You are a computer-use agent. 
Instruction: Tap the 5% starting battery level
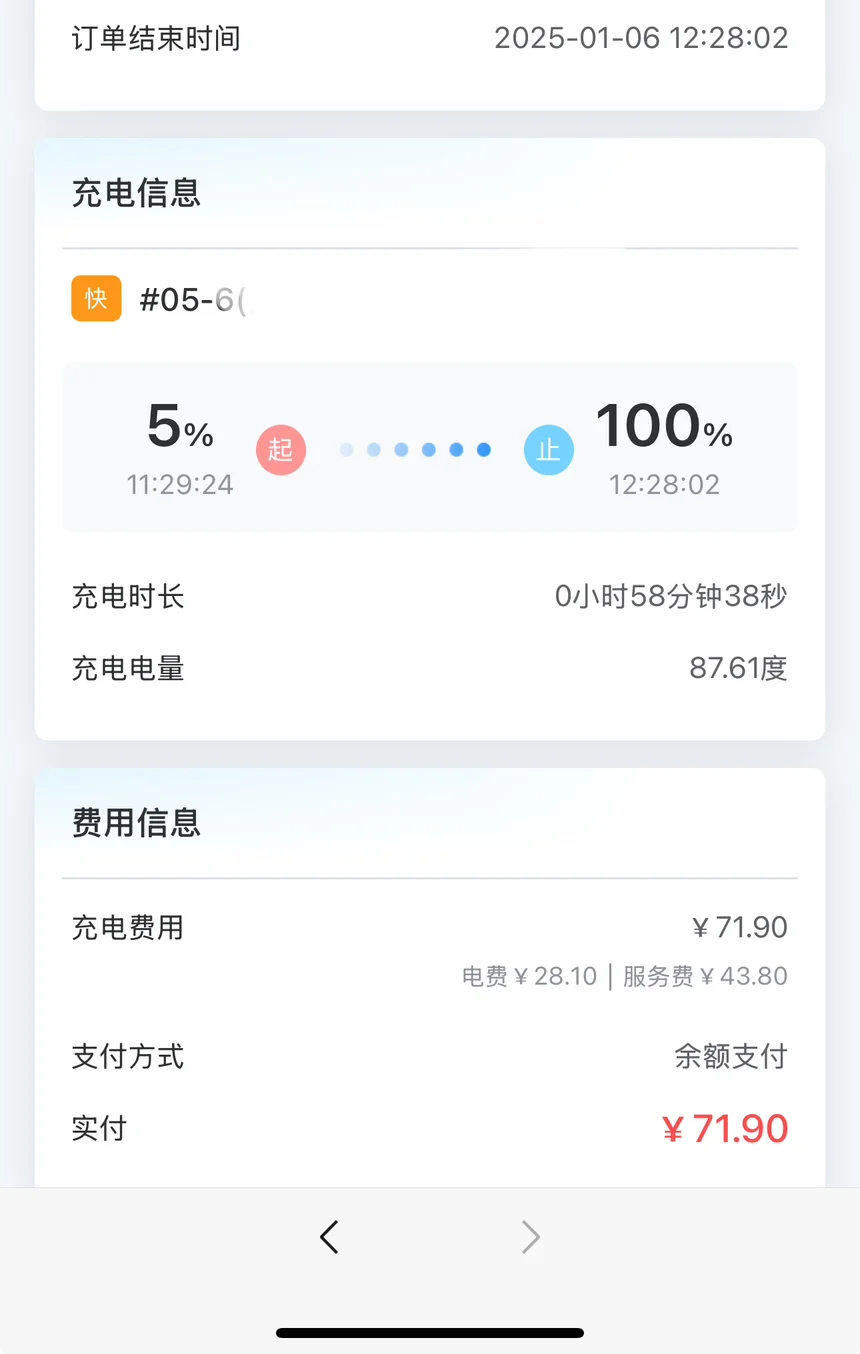(180, 426)
